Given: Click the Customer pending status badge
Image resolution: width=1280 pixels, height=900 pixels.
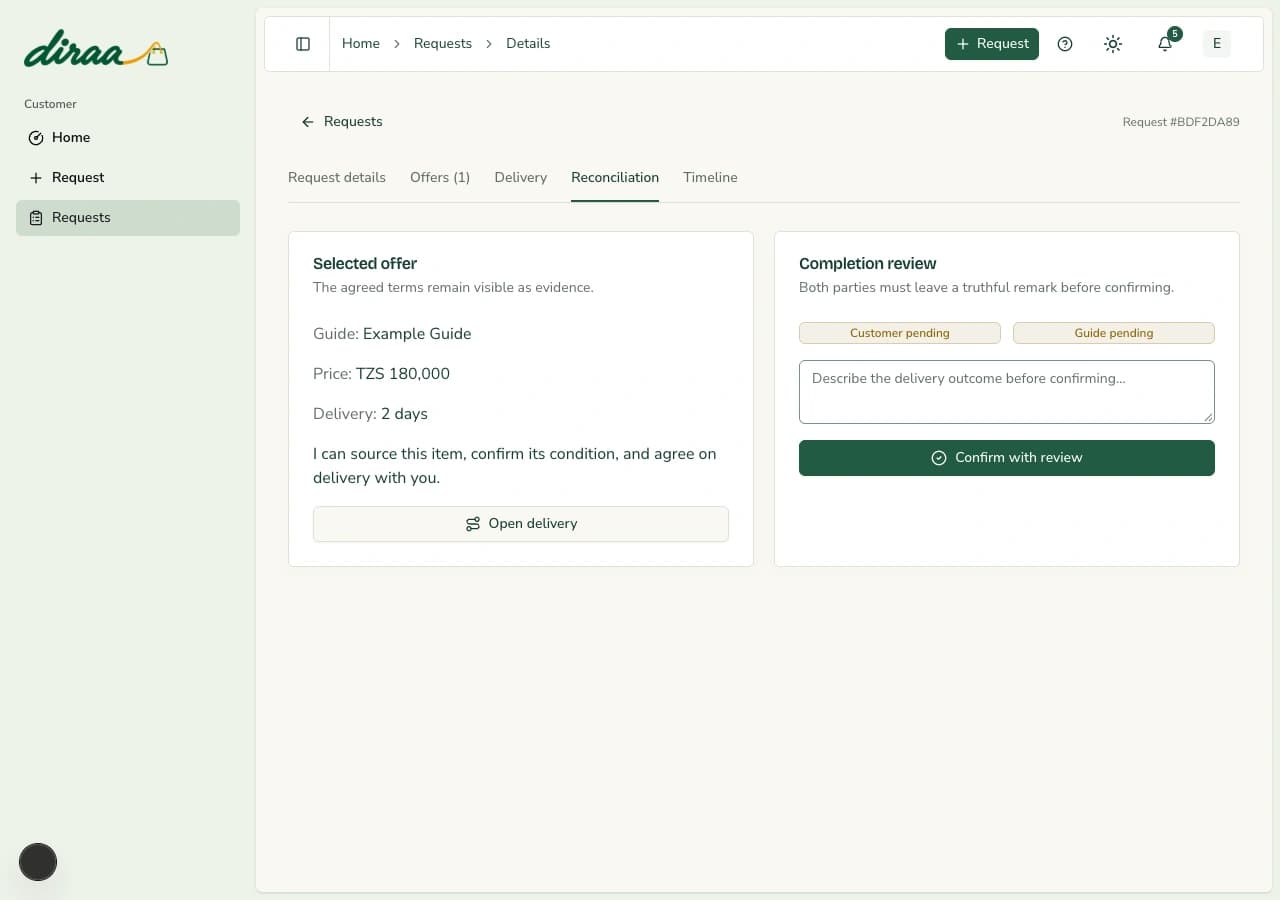Looking at the screenshot, I should [x=900, y=333].
